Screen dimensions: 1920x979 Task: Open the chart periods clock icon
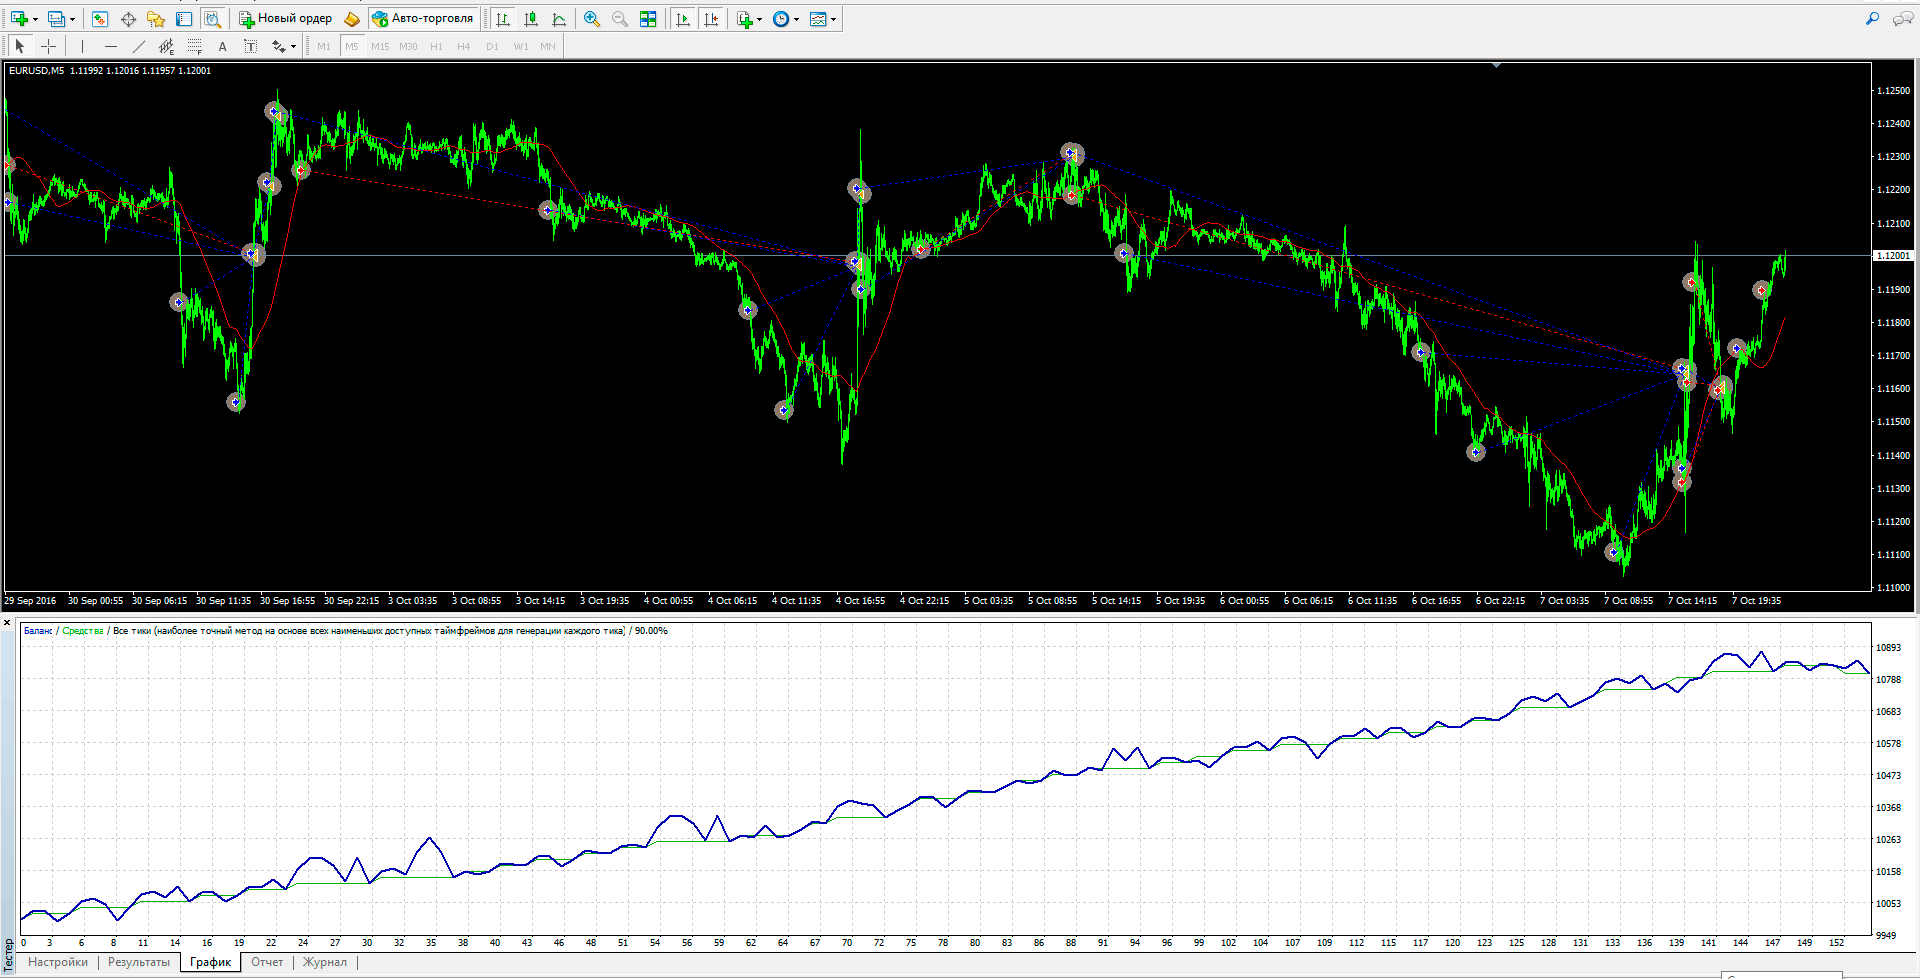[x=781, y=19]
